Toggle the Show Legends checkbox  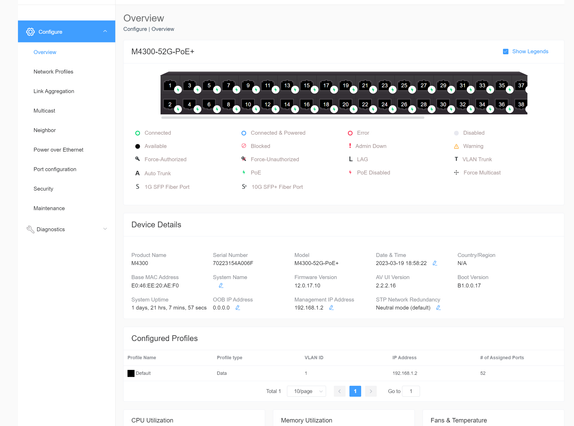(x=506, y=52)
